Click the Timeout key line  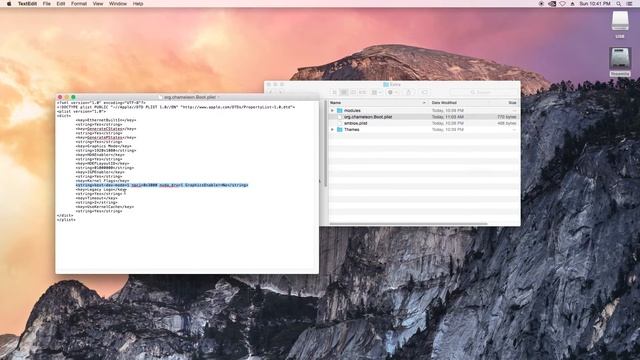click(96, 198)
